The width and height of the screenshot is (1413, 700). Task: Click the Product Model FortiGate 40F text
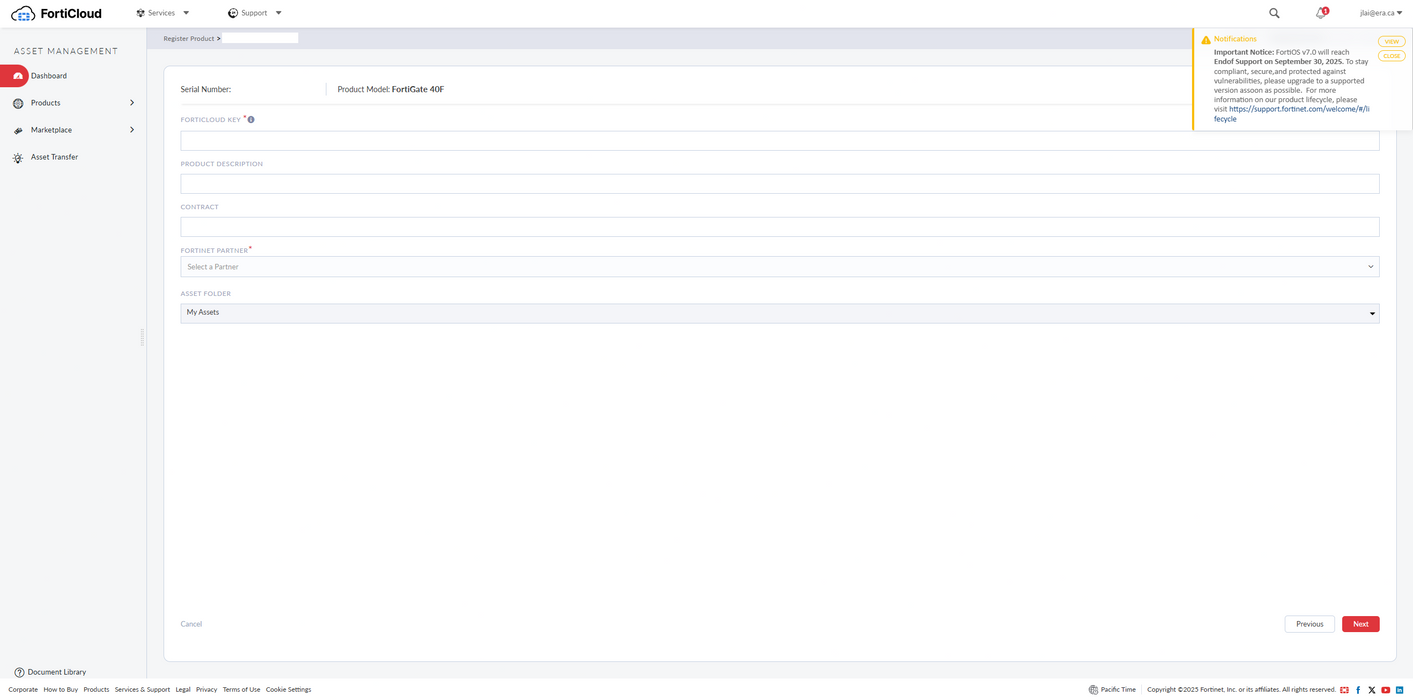pyautogui.click(x=390, y=89)
